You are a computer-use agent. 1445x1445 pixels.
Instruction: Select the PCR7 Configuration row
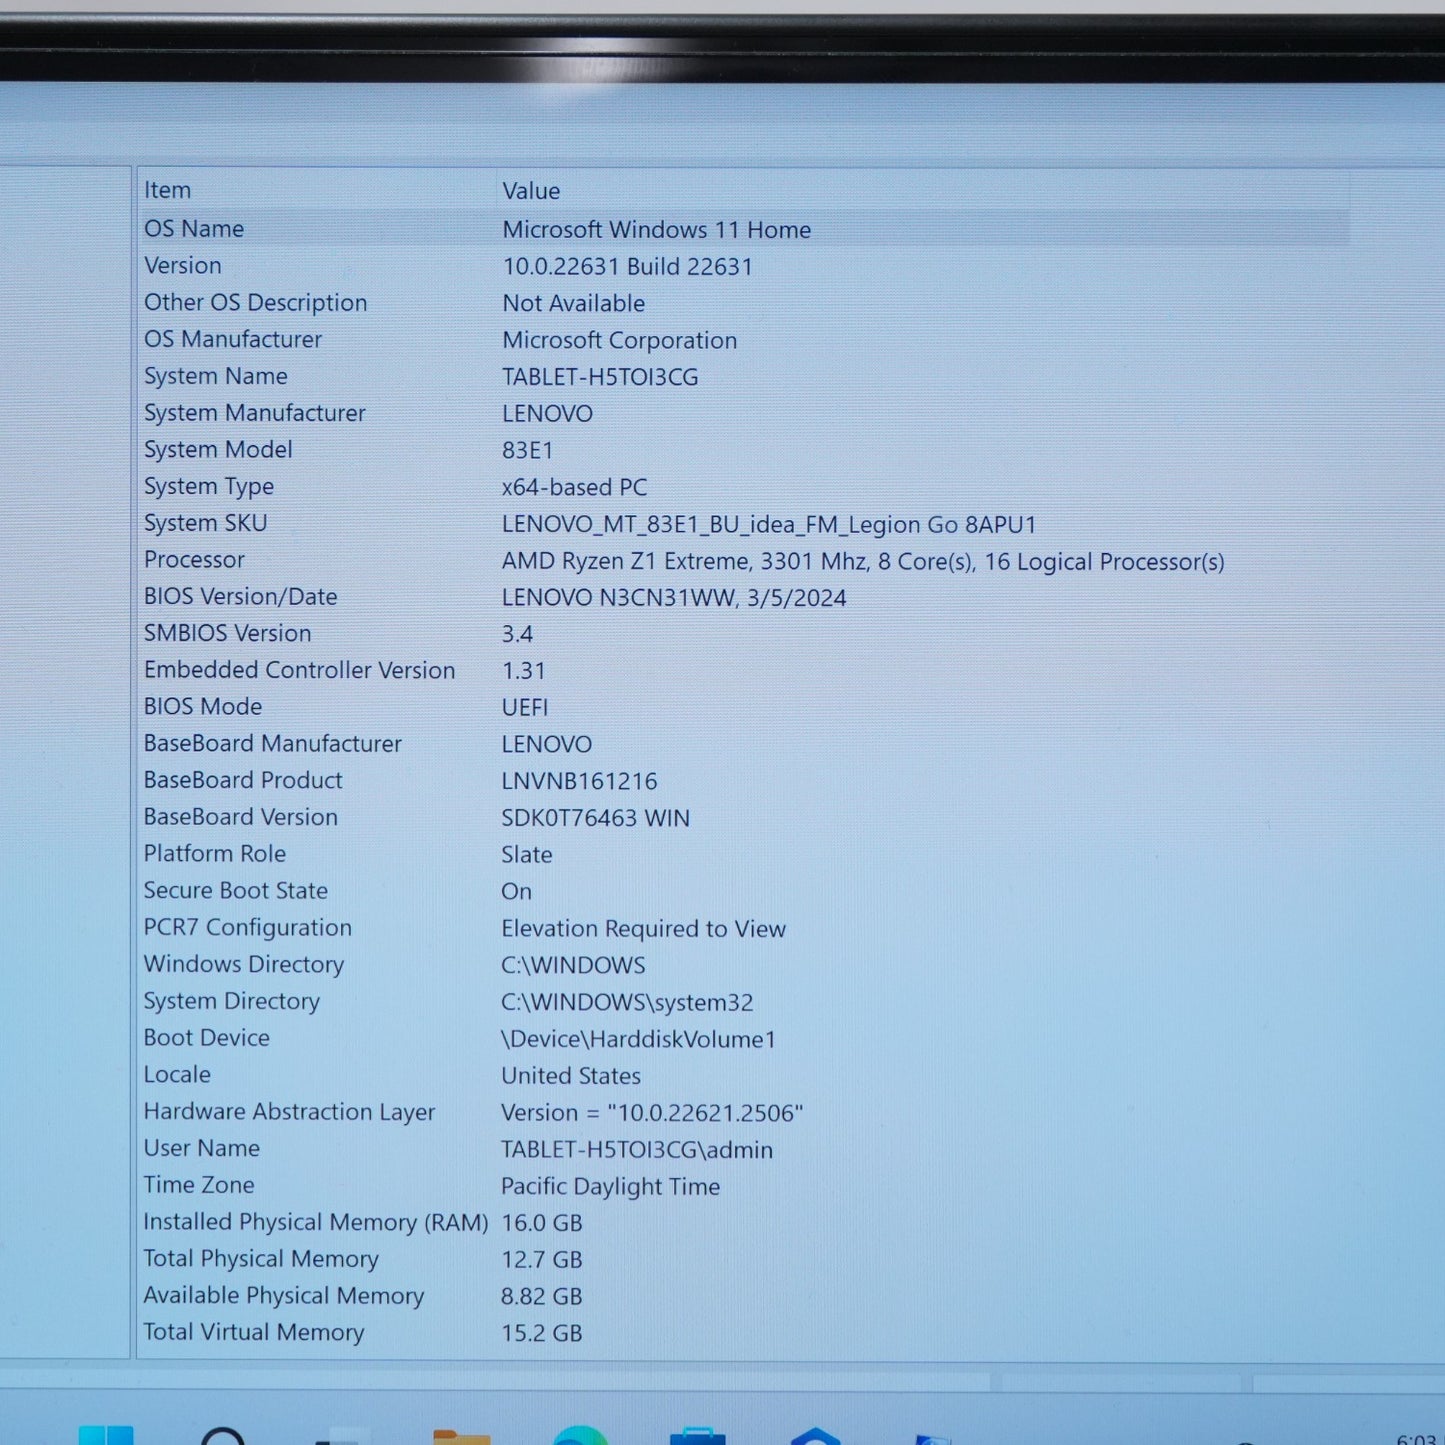pos(744,928)
